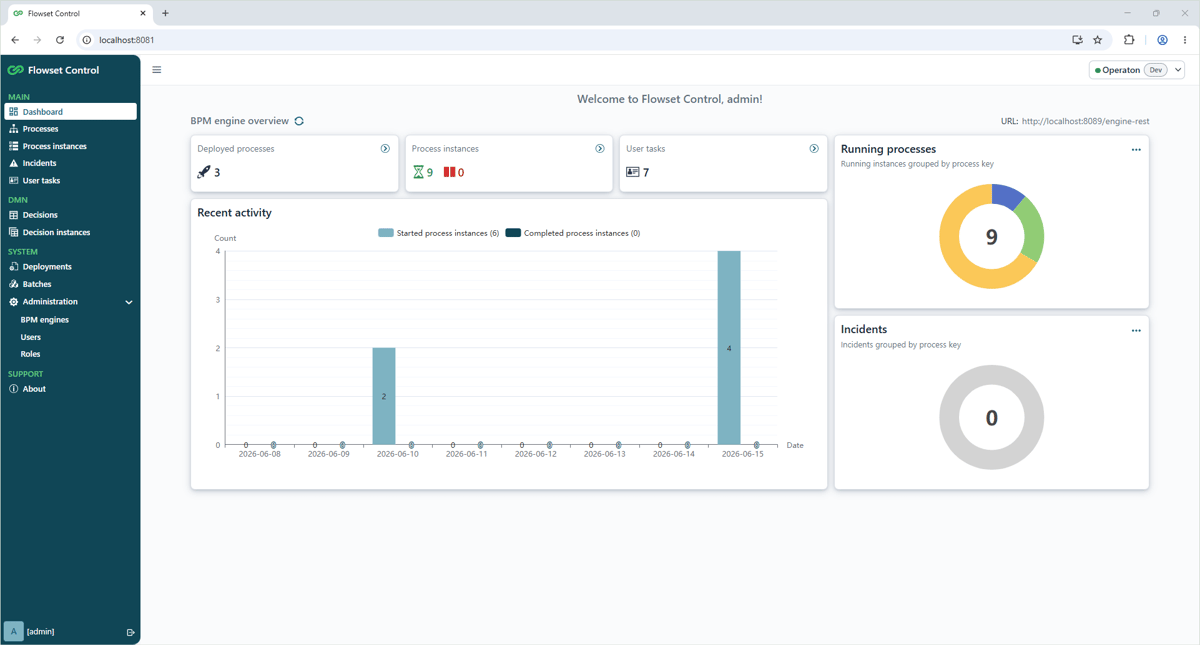
Task: Open Incidents panel three-dot menu
Action: pos(1136,331)
